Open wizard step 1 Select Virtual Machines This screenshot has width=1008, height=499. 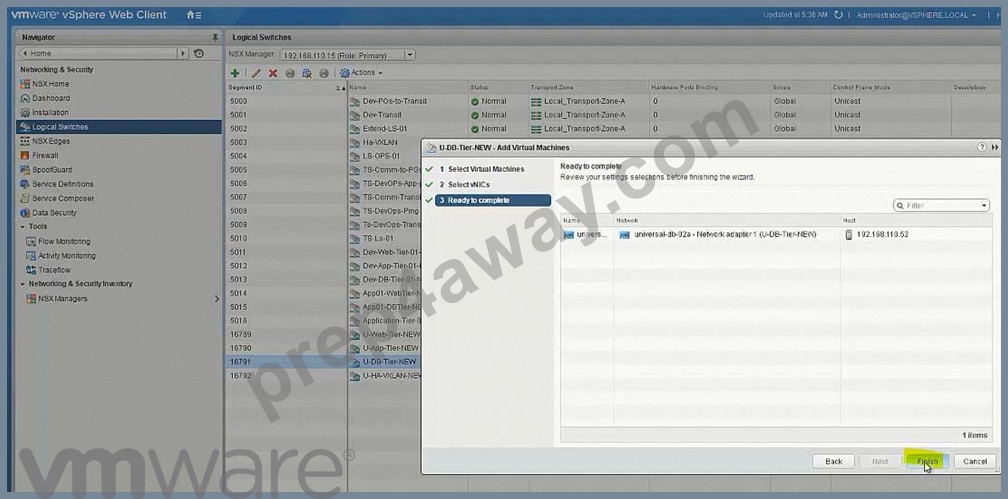point(487,169)
